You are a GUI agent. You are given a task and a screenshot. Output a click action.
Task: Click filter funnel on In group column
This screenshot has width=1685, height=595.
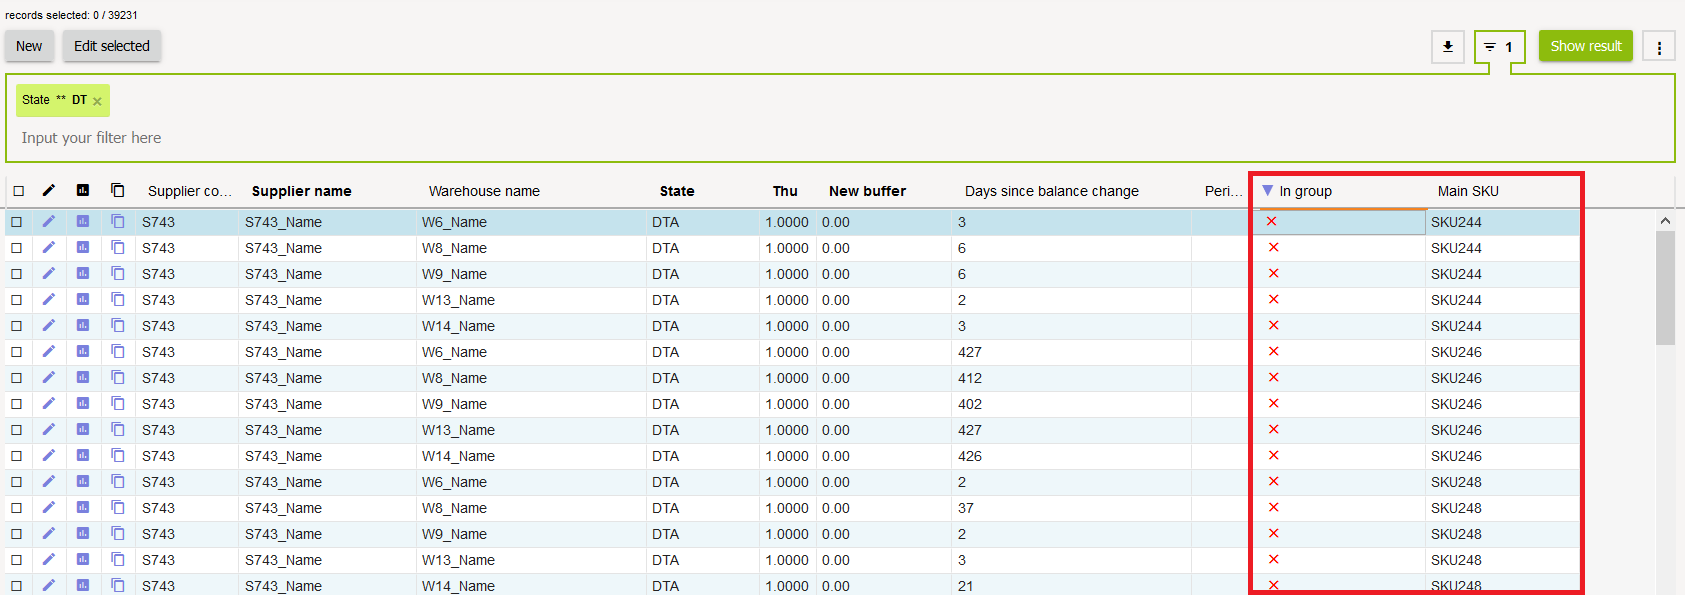pyautogui.click(x=1267, y=191)
